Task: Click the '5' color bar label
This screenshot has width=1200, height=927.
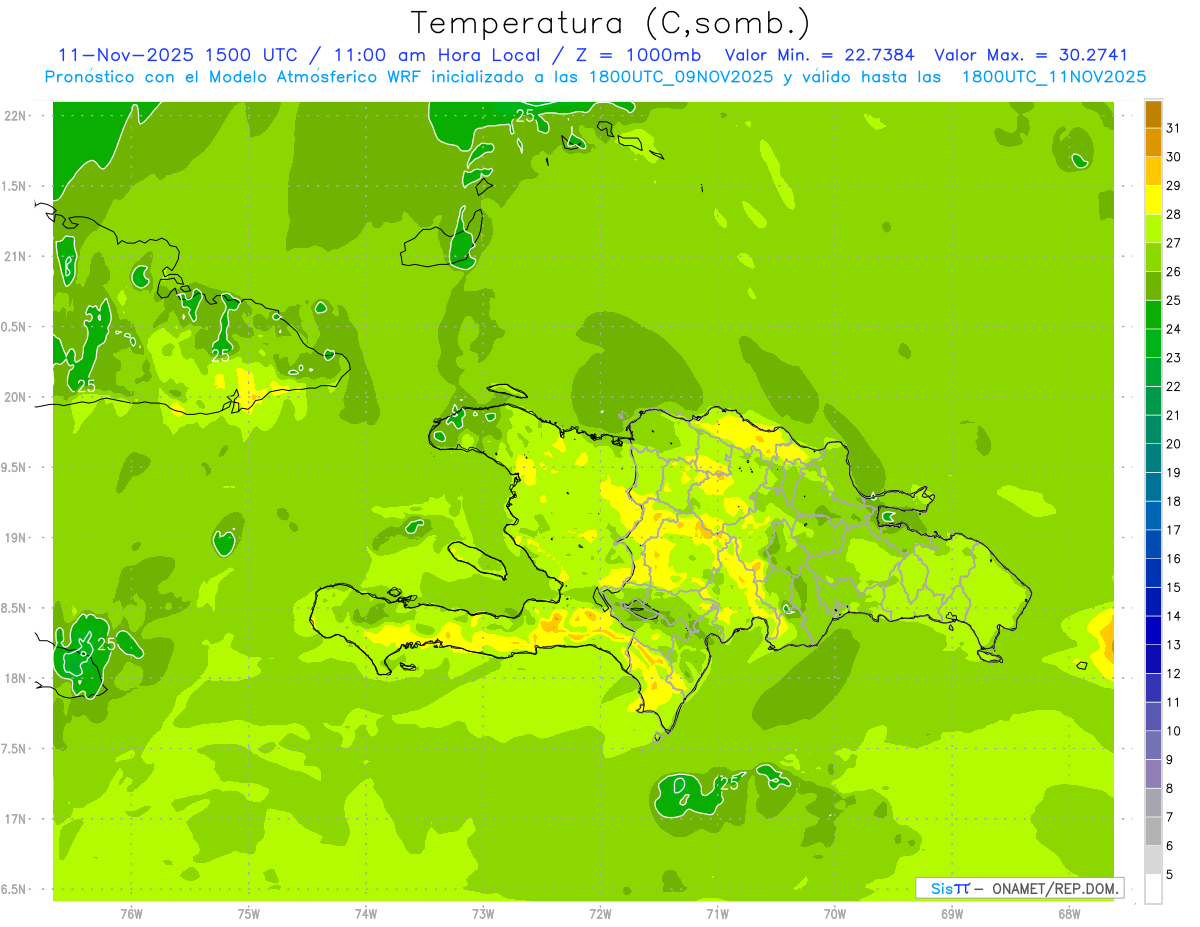Action: click(1170, 874)
